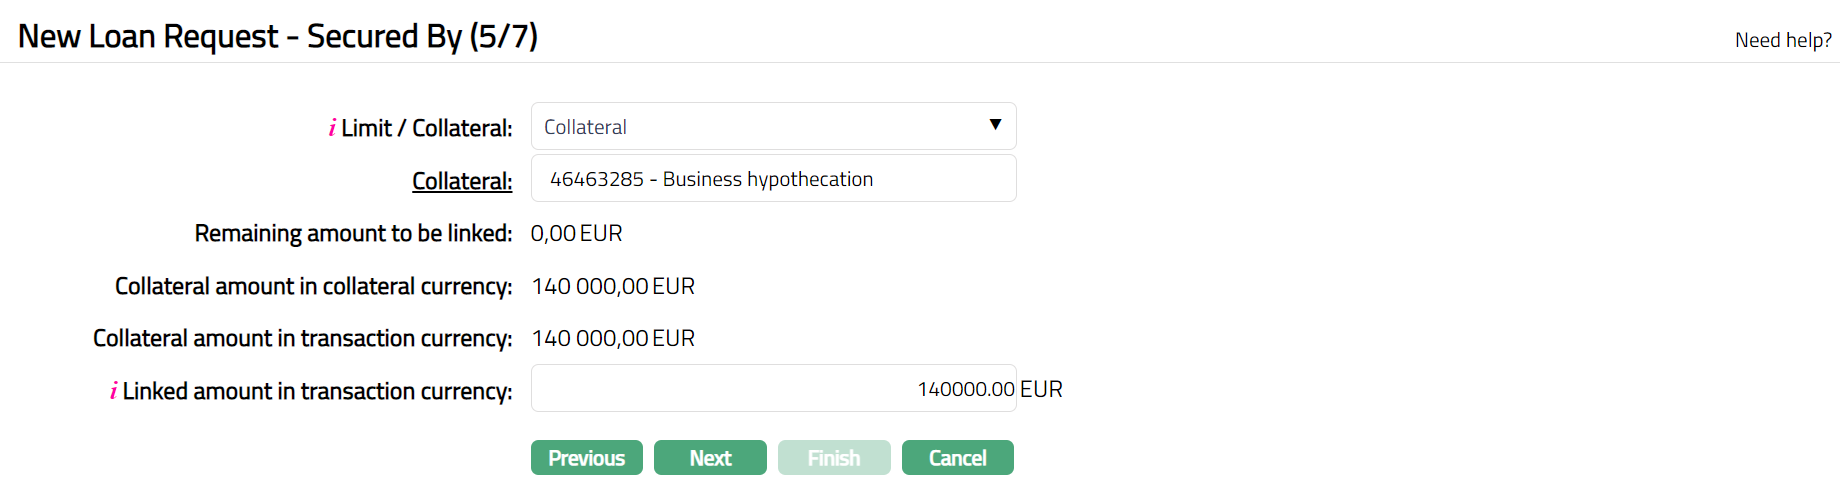Open the Need help? link
1840x496 pixels.
[1783, 40]
